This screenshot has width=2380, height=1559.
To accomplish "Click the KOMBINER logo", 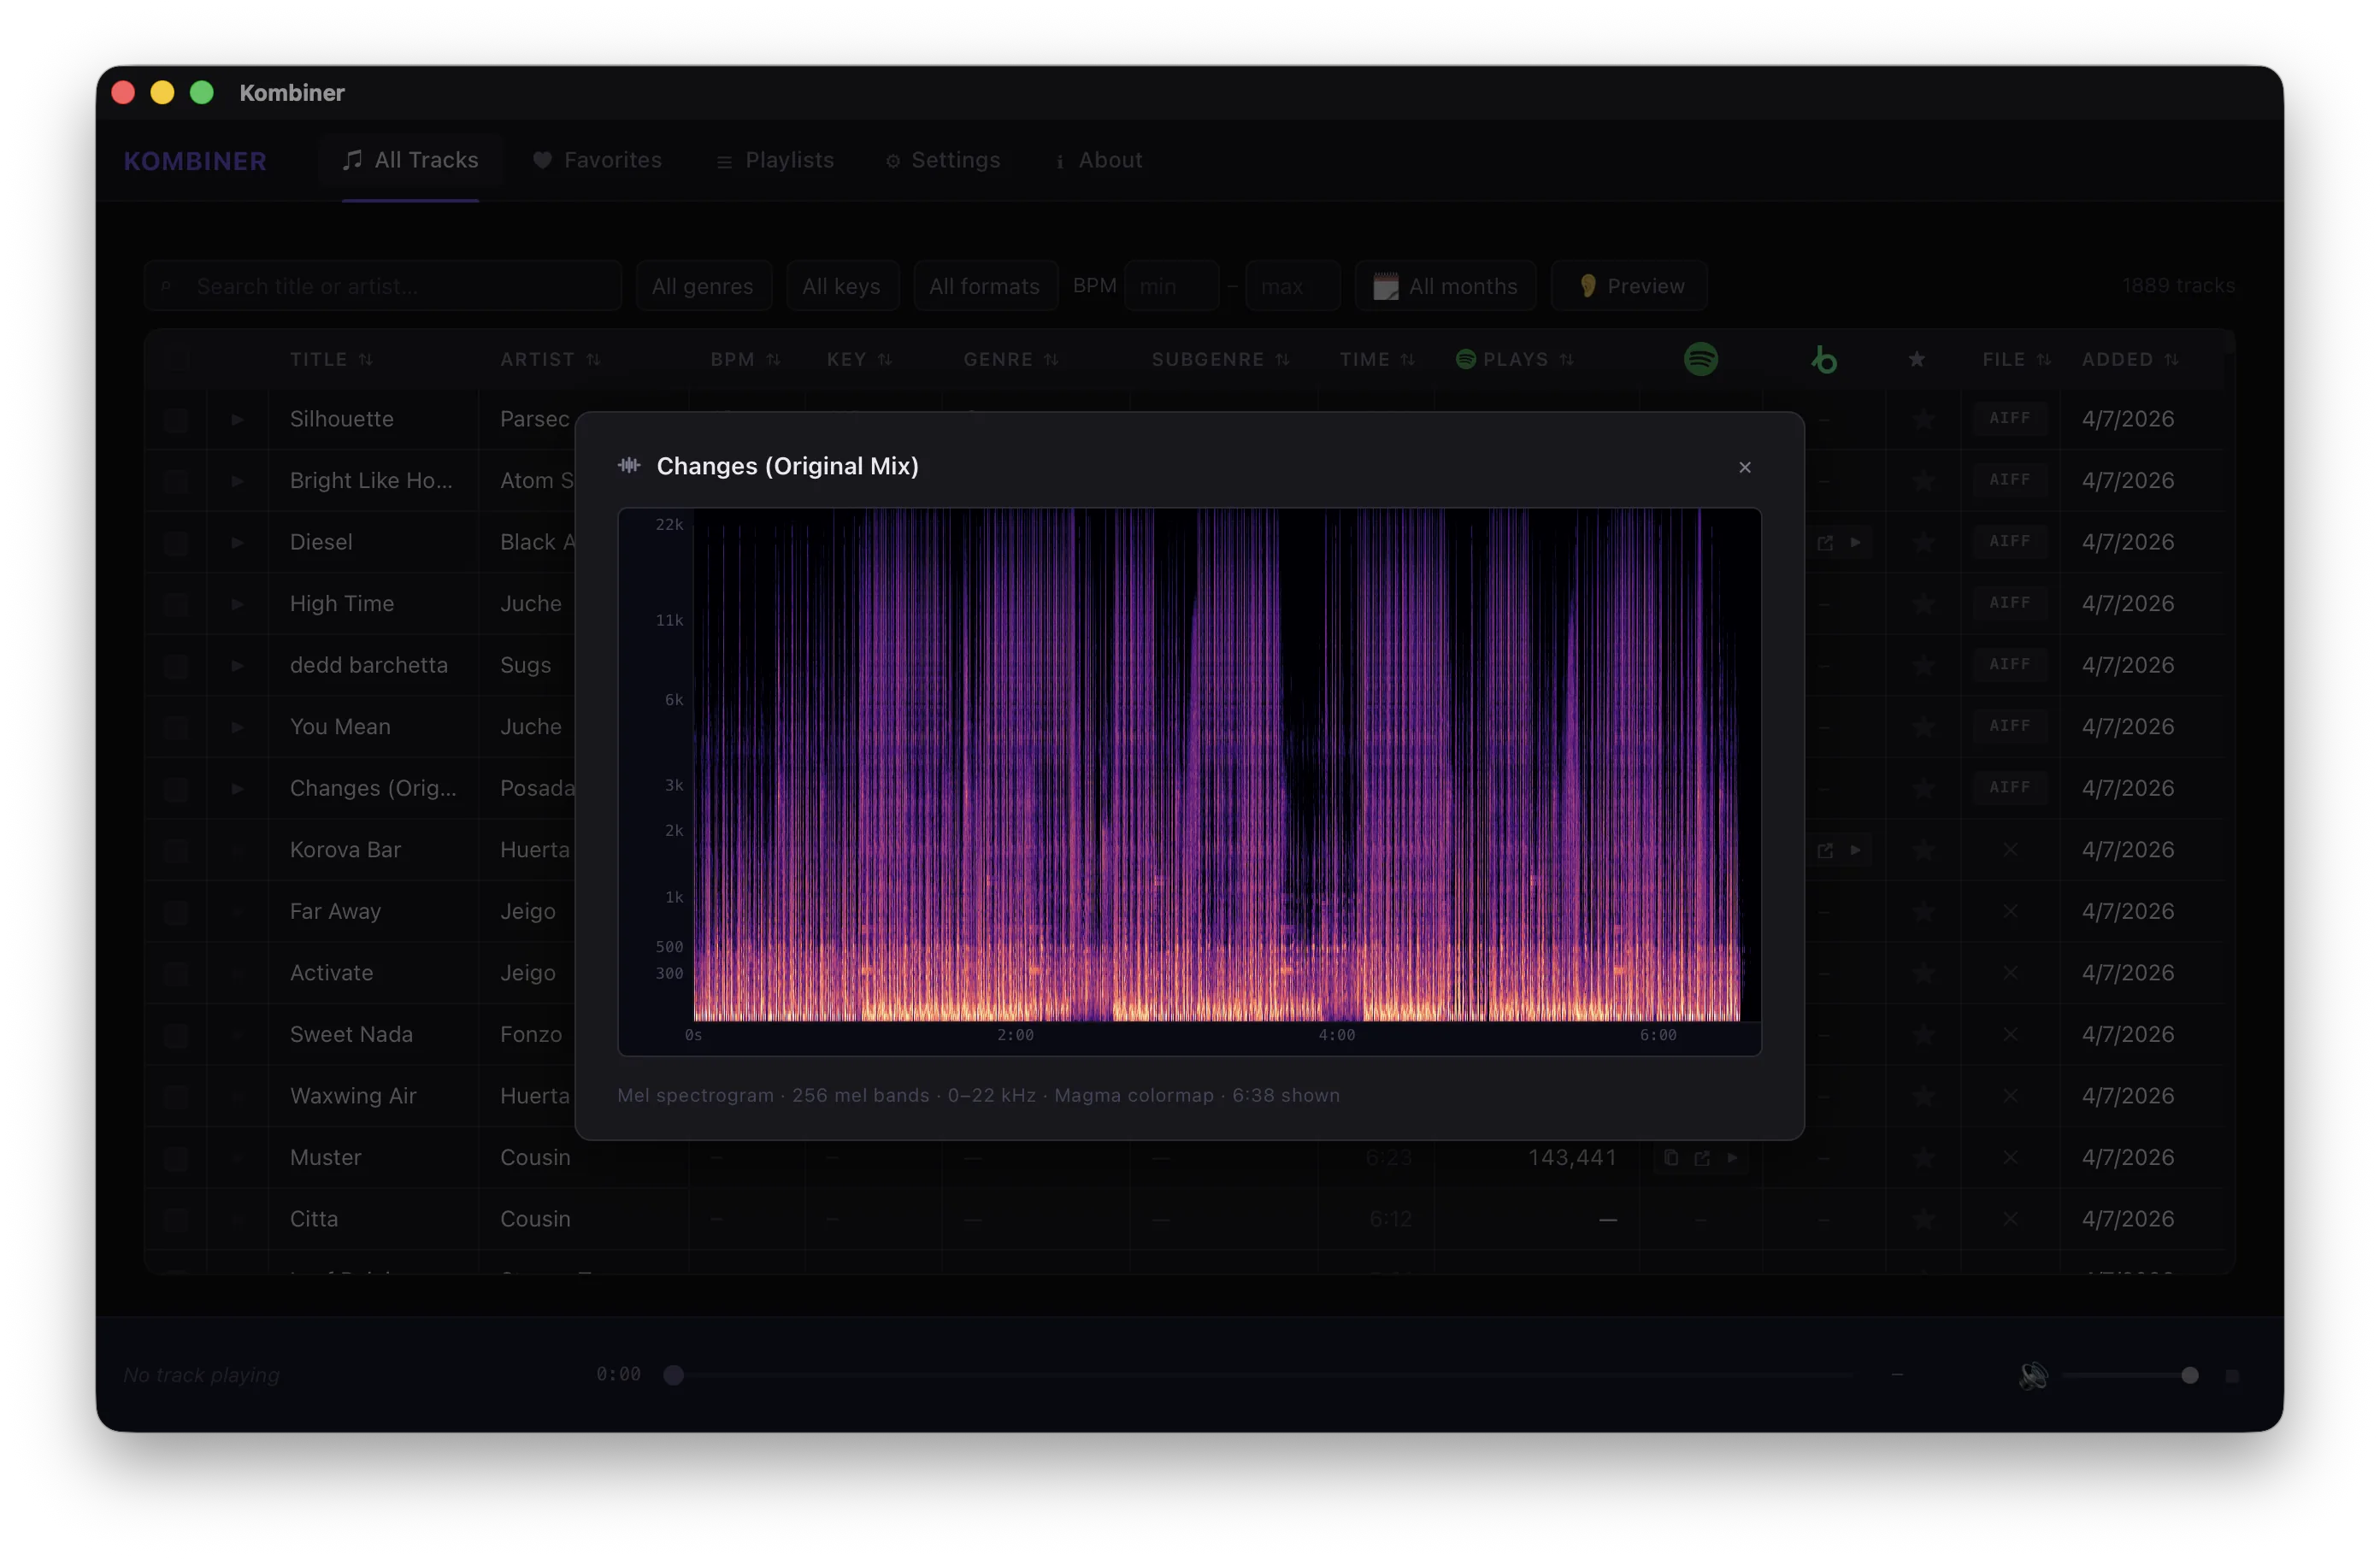I will (x=195, y=161).
